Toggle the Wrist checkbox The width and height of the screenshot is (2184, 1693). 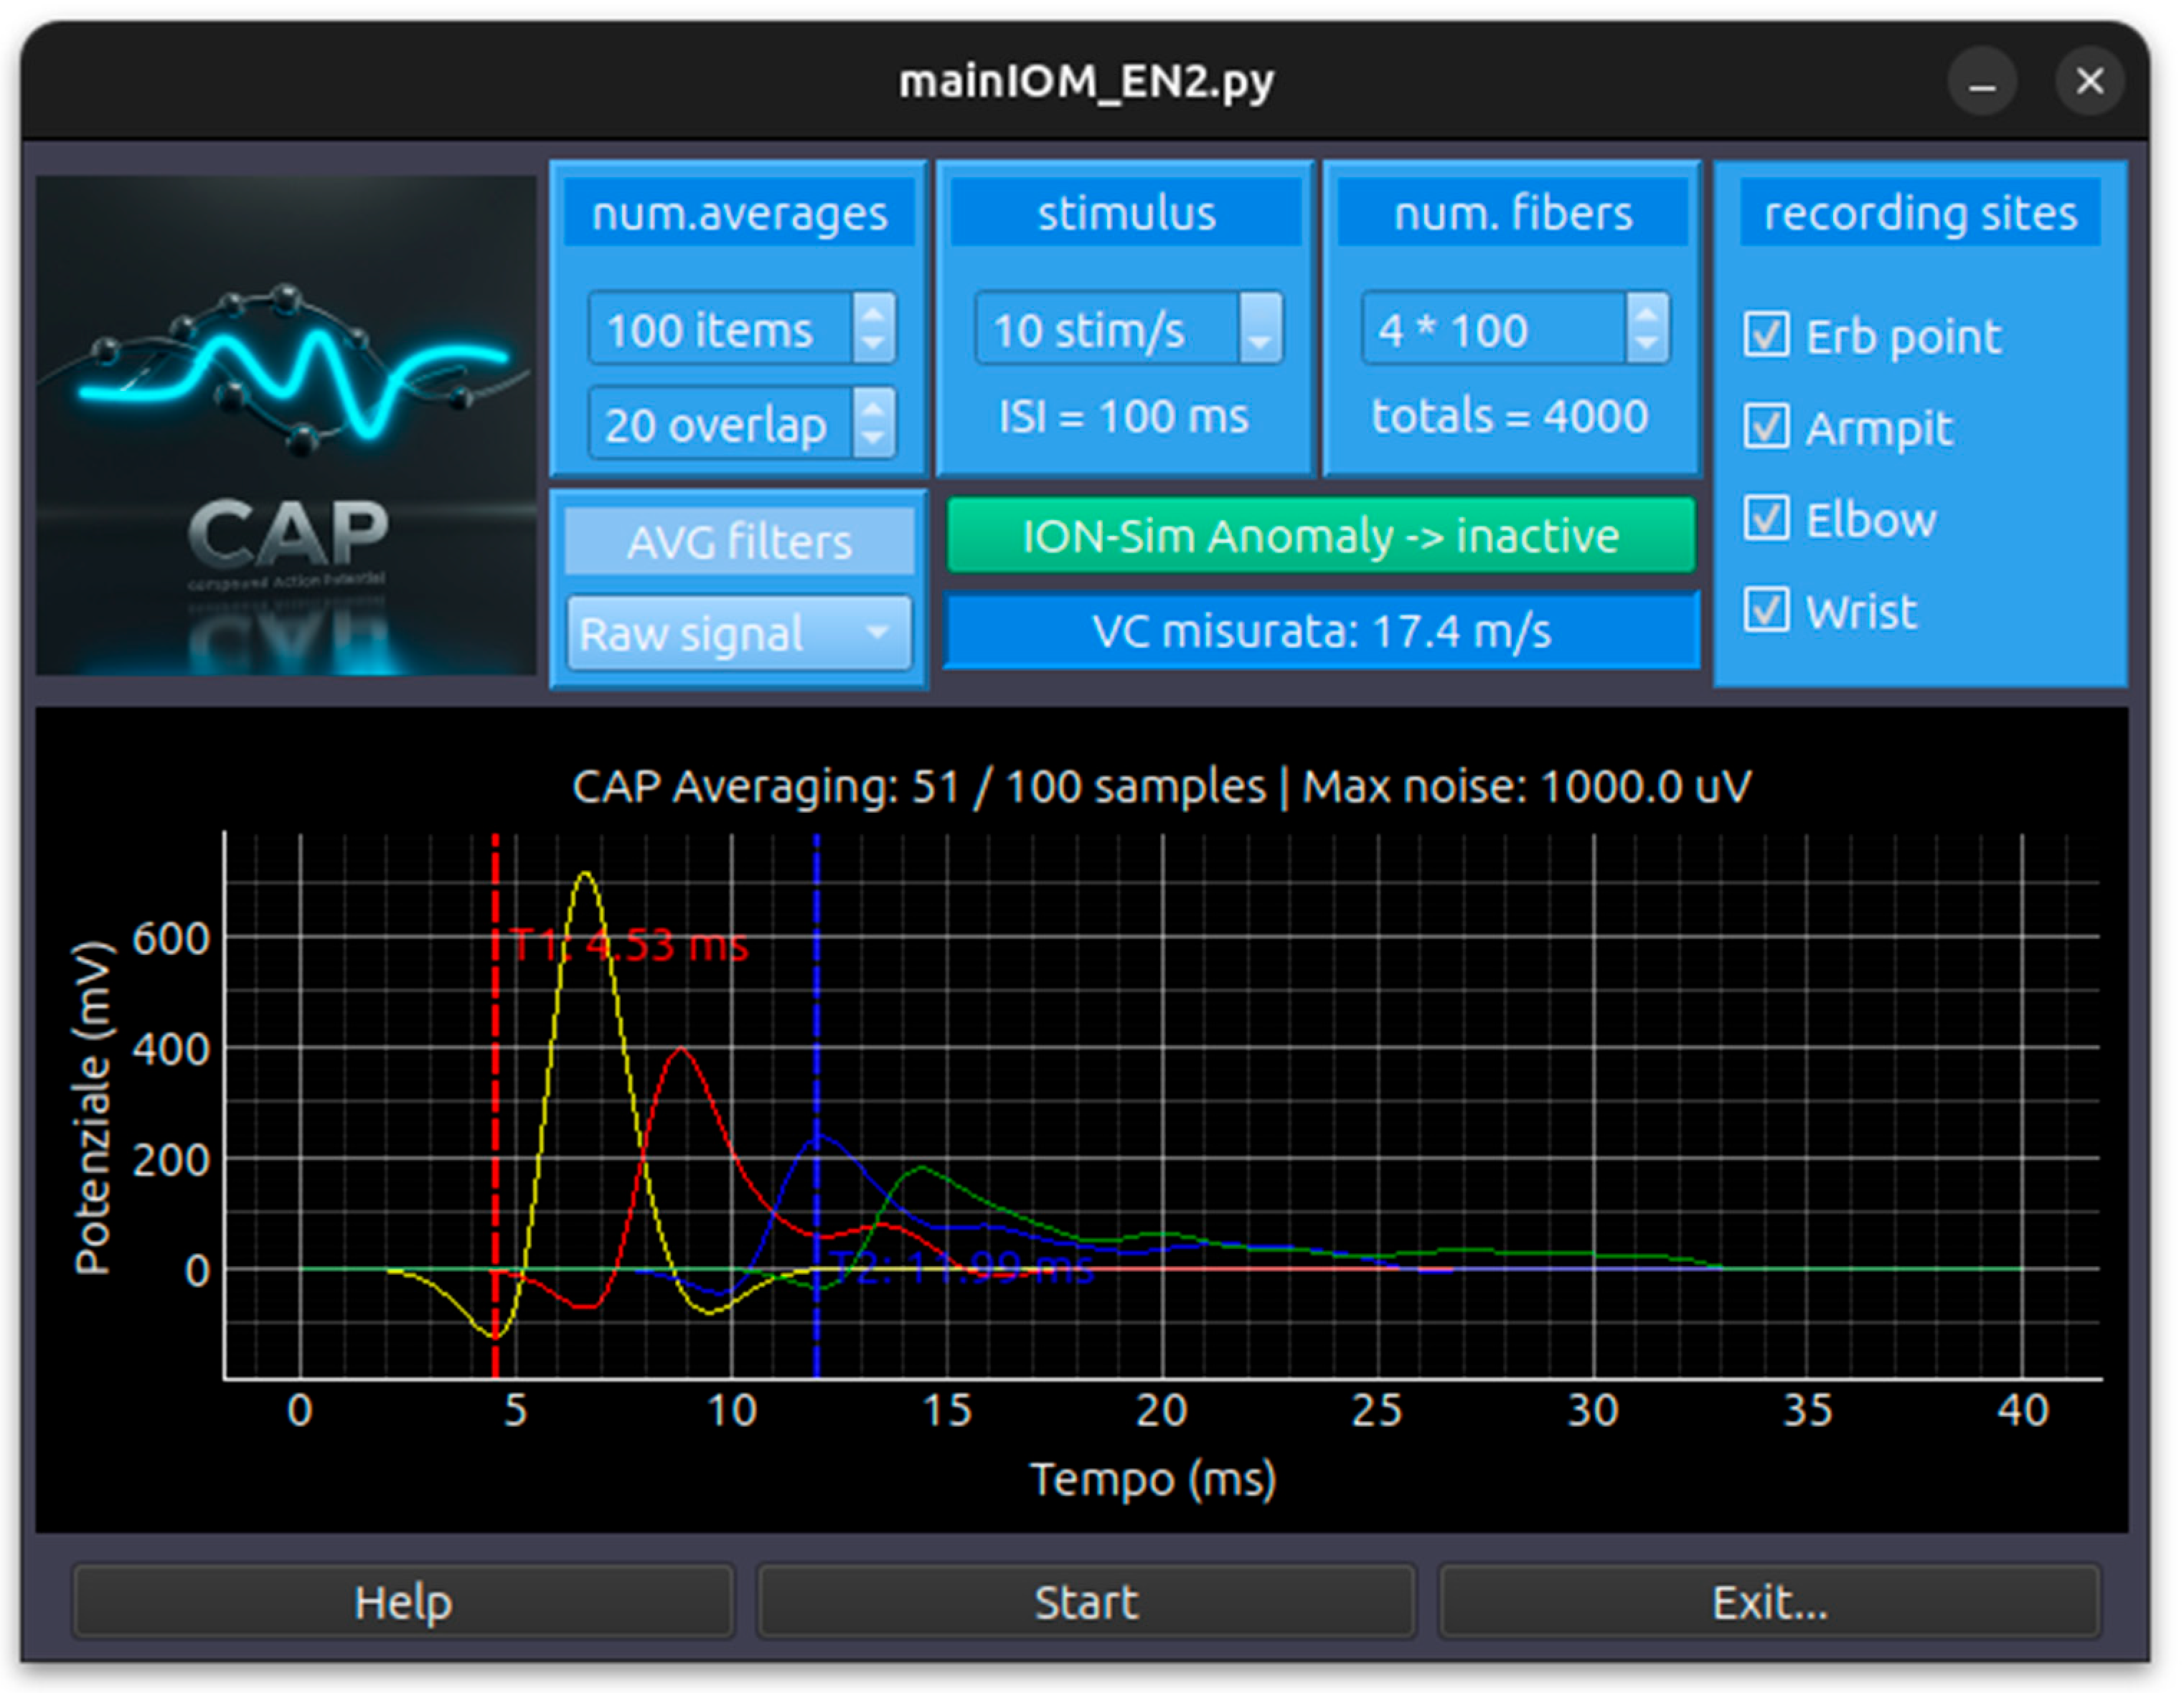[x=1766, y=610]
